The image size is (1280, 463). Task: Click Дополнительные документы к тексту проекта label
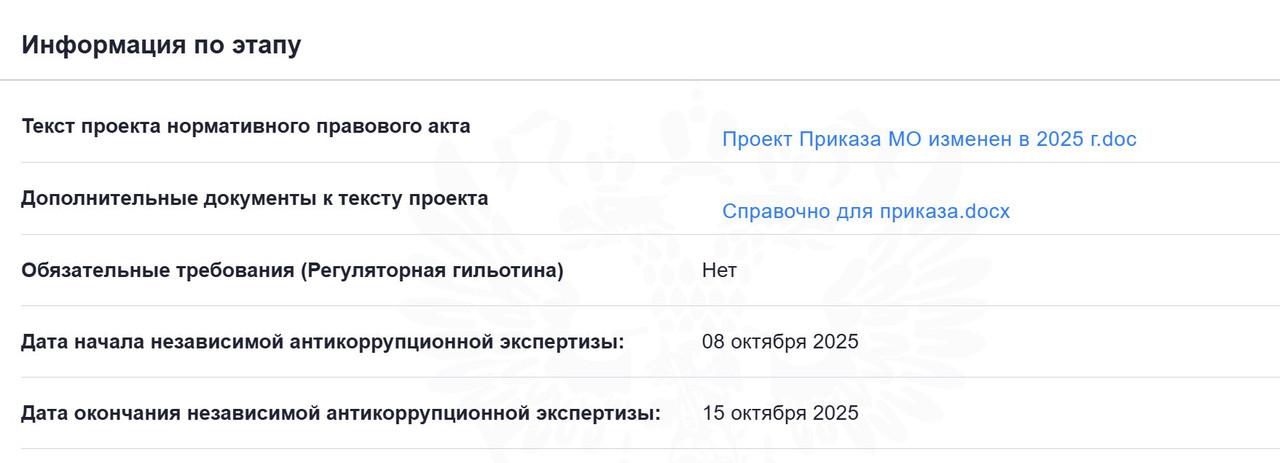coord(254,198)
